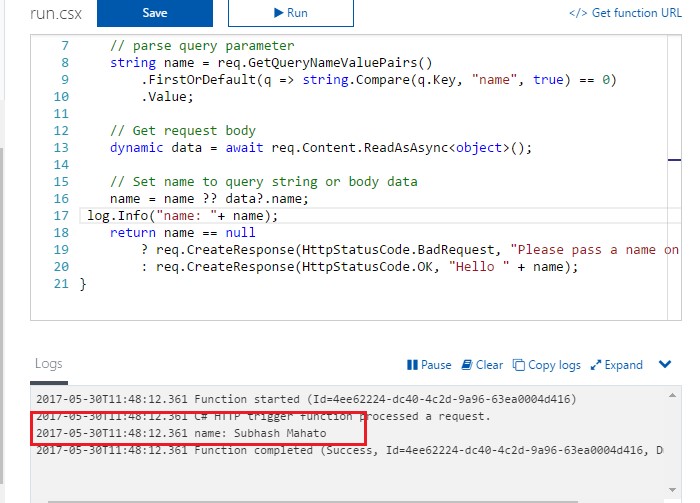The image size is (700, 503).
Task: Click the '// Set name to query string' comment
Action: click(x=264, y=182)
